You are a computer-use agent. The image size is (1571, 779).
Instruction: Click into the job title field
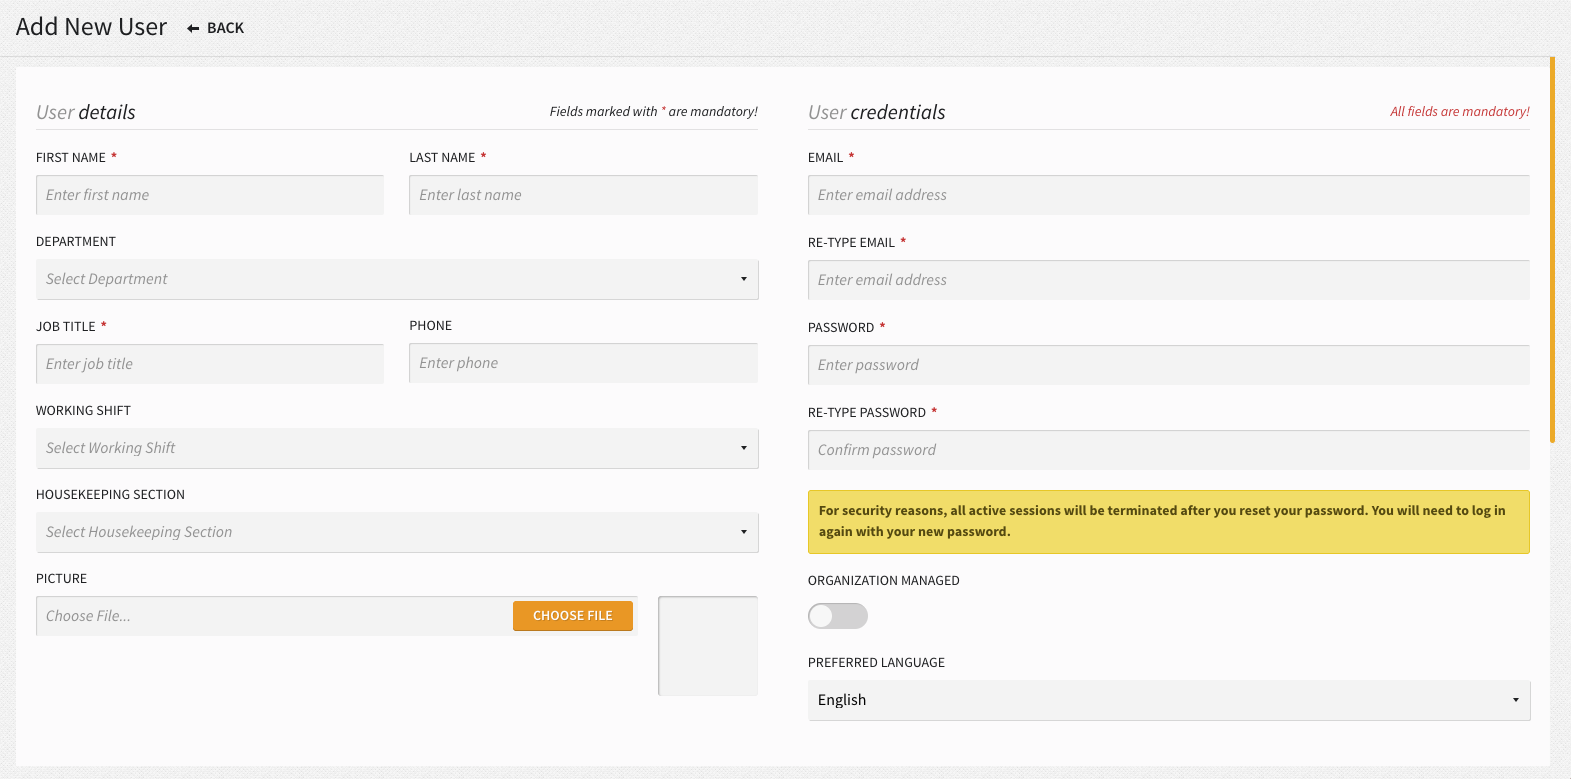210,364
